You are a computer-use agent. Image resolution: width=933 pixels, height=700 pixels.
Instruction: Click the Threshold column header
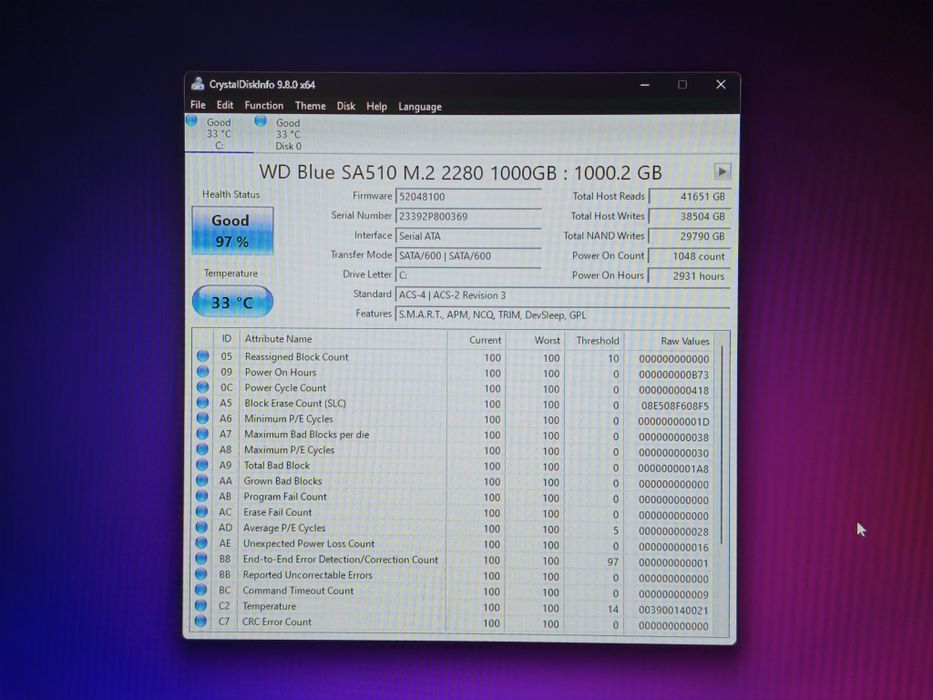coord(594,340)
